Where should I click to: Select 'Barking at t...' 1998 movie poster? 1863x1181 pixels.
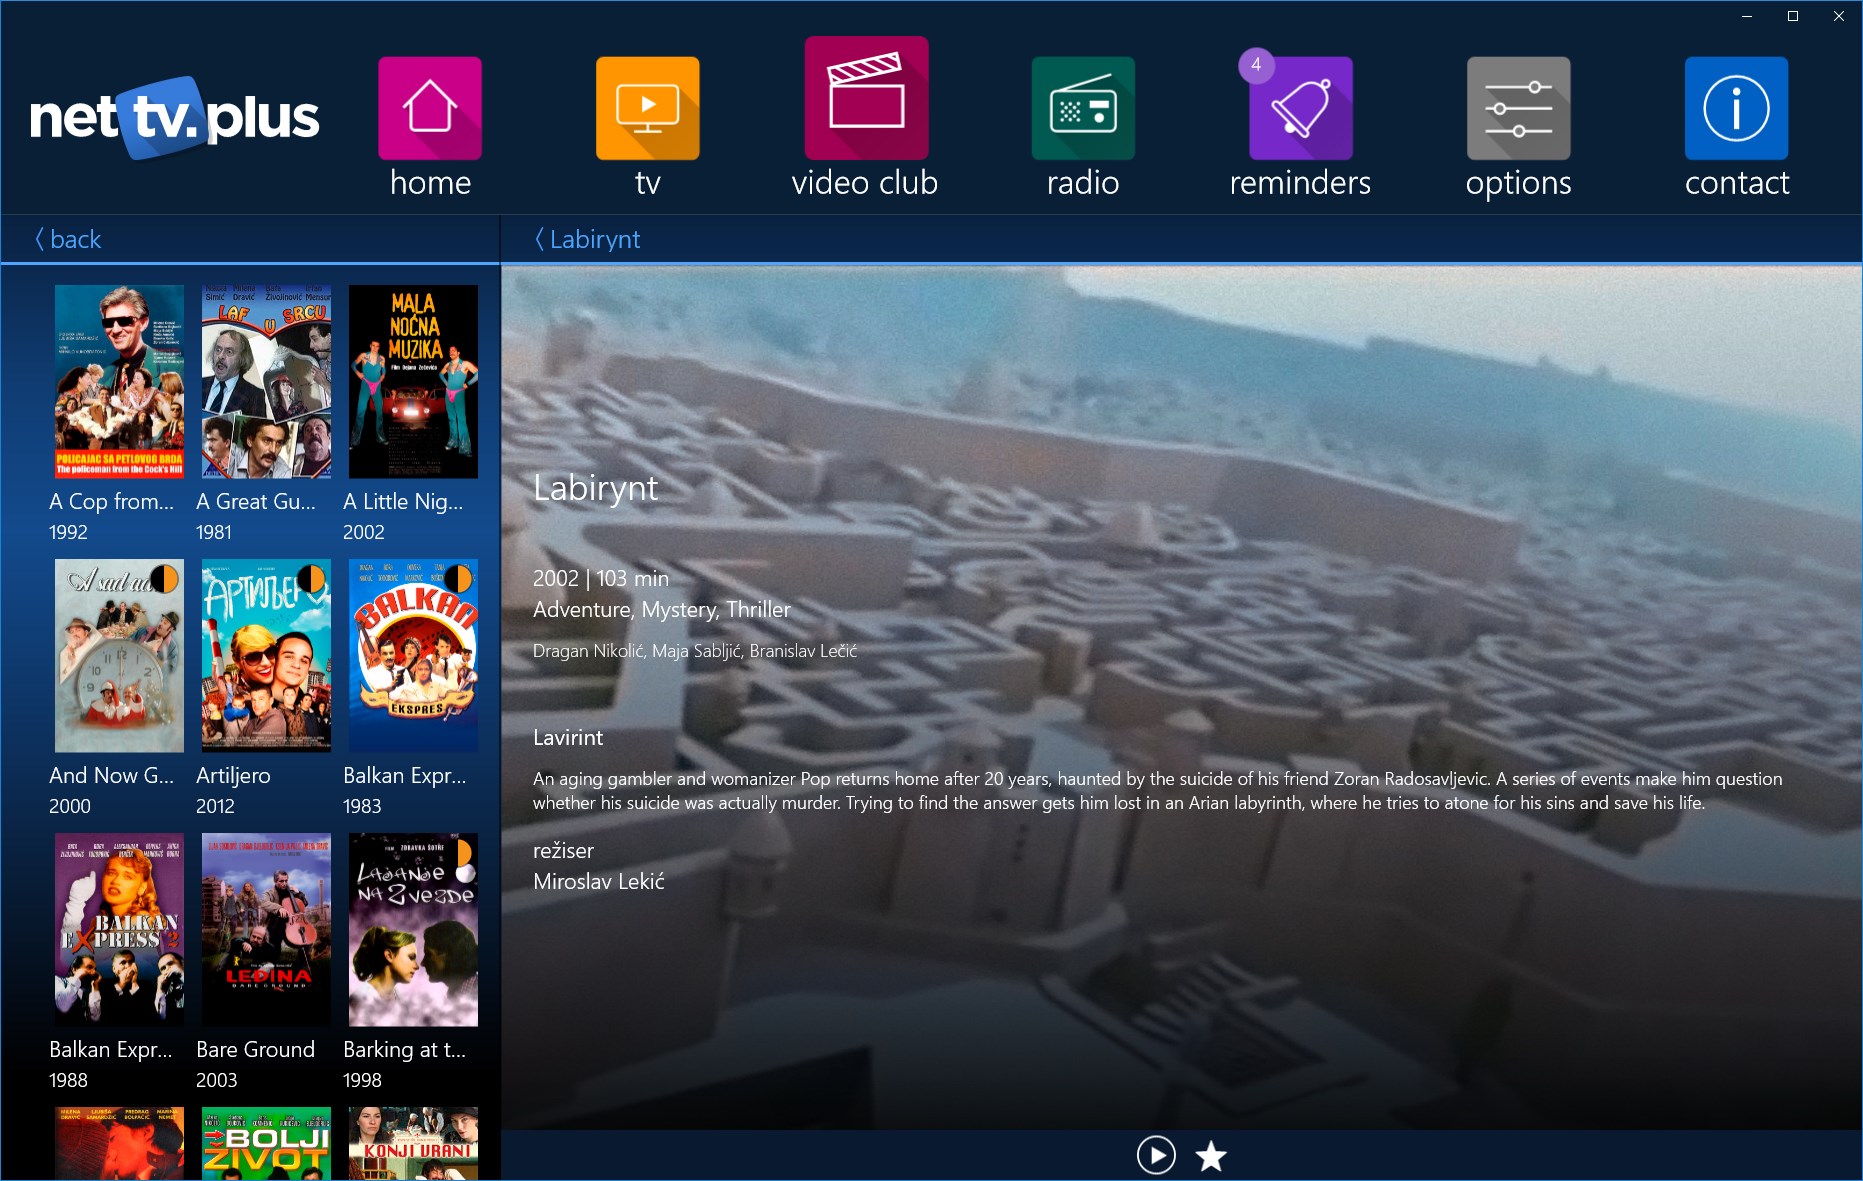point(413,930)
